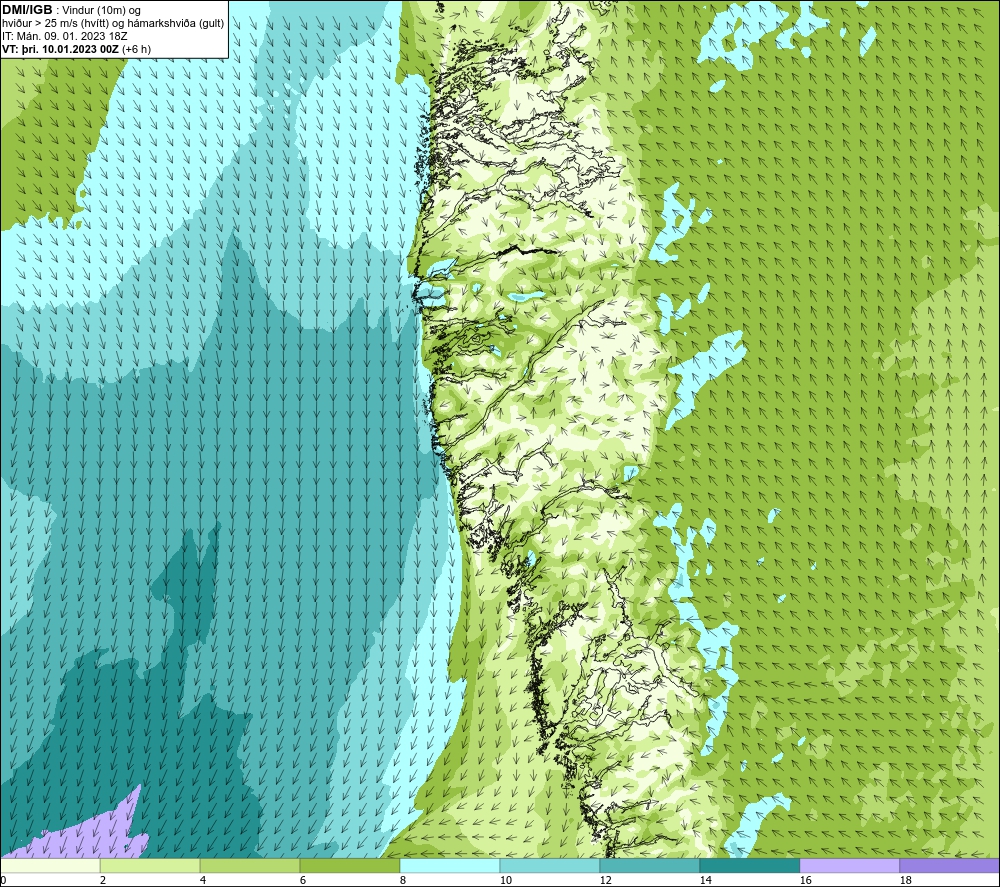
Task: Click the 6–8 m/s olive green legend swatch
Action: (349, 865)
